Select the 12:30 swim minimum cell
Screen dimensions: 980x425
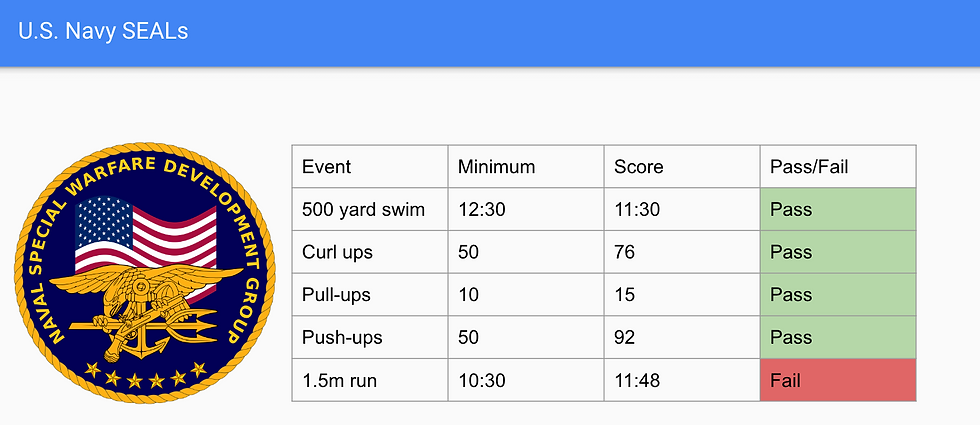pos(526,209)
